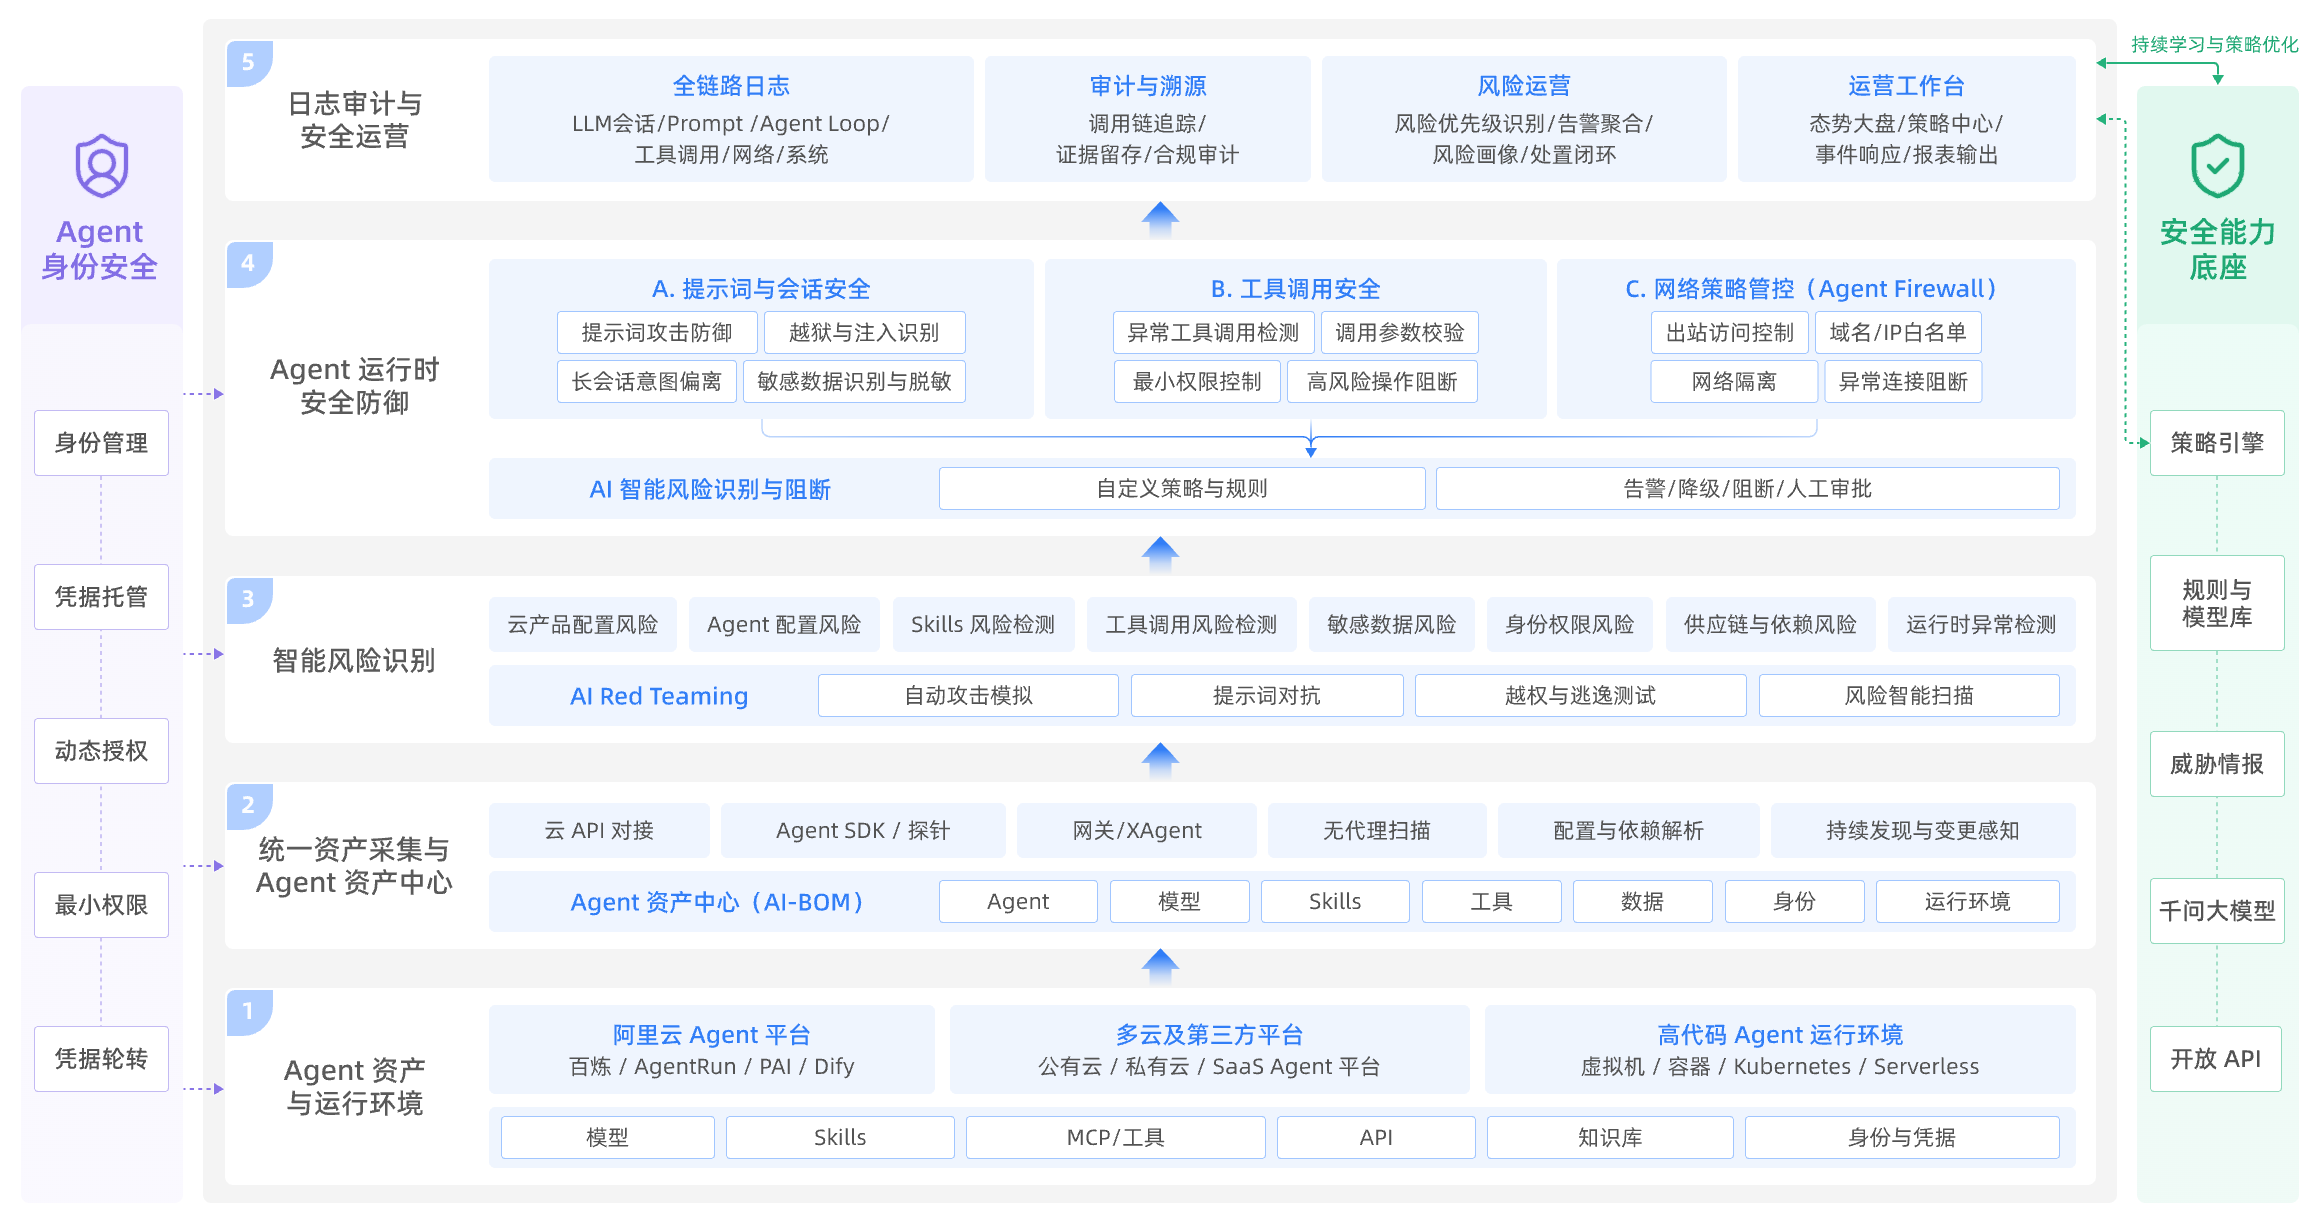This screenshot has width=2320, height=1224.
Task: Click the layer number 4 badge
Action: point(249,264)
